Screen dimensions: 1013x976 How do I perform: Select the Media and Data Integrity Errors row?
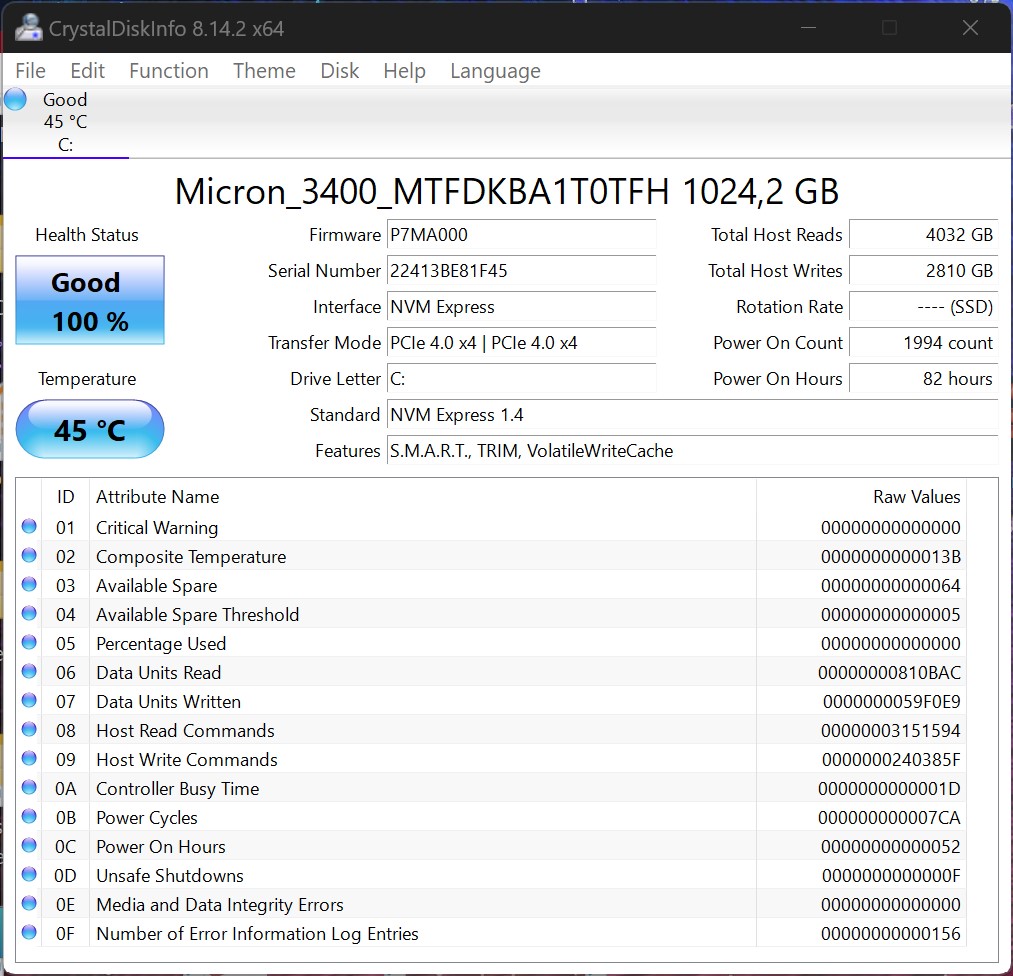491,904
